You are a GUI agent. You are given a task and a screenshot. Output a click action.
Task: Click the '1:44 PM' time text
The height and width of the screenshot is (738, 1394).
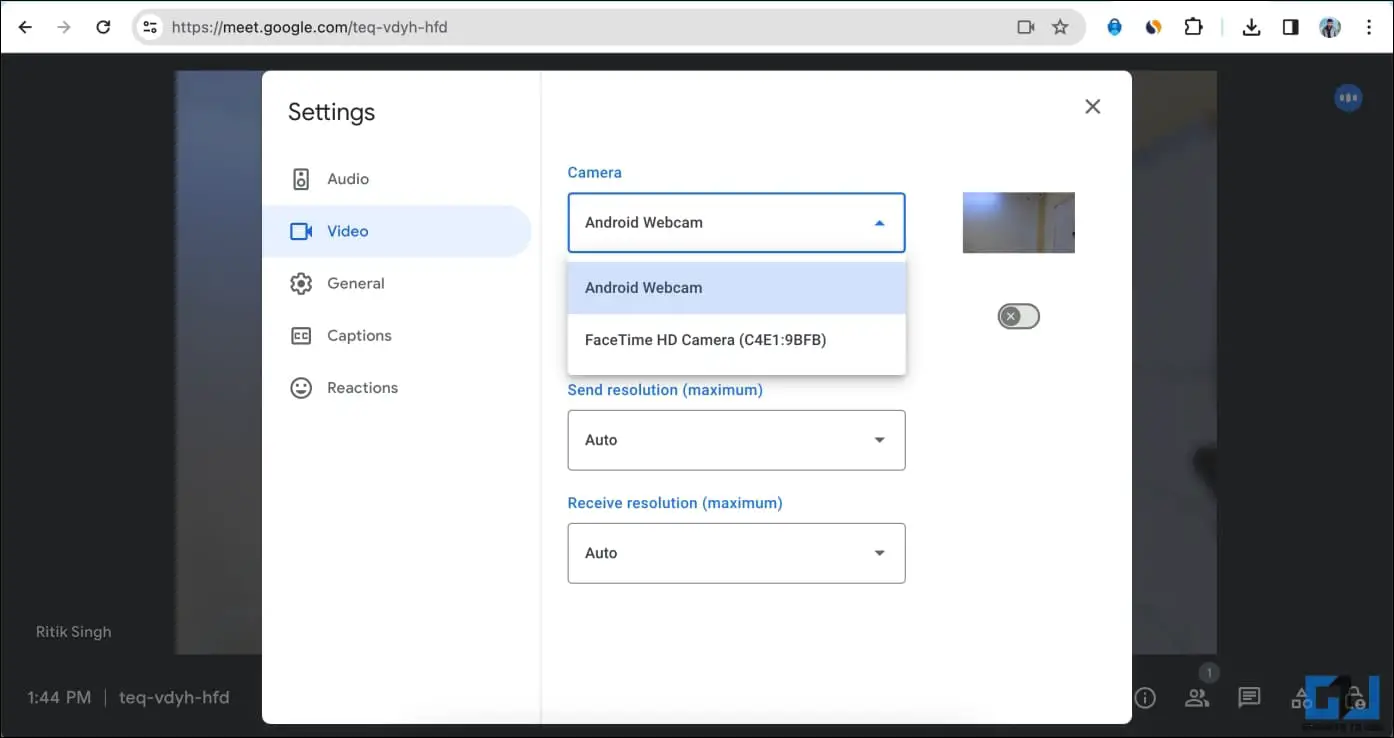[x=59, y=697]
